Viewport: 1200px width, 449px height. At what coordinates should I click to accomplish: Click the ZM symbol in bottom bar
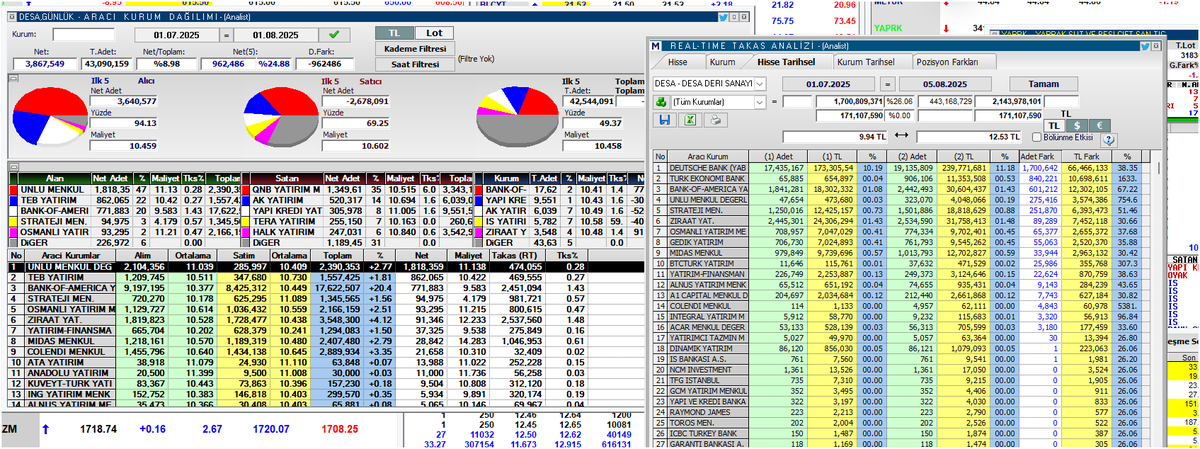point(11,427)
